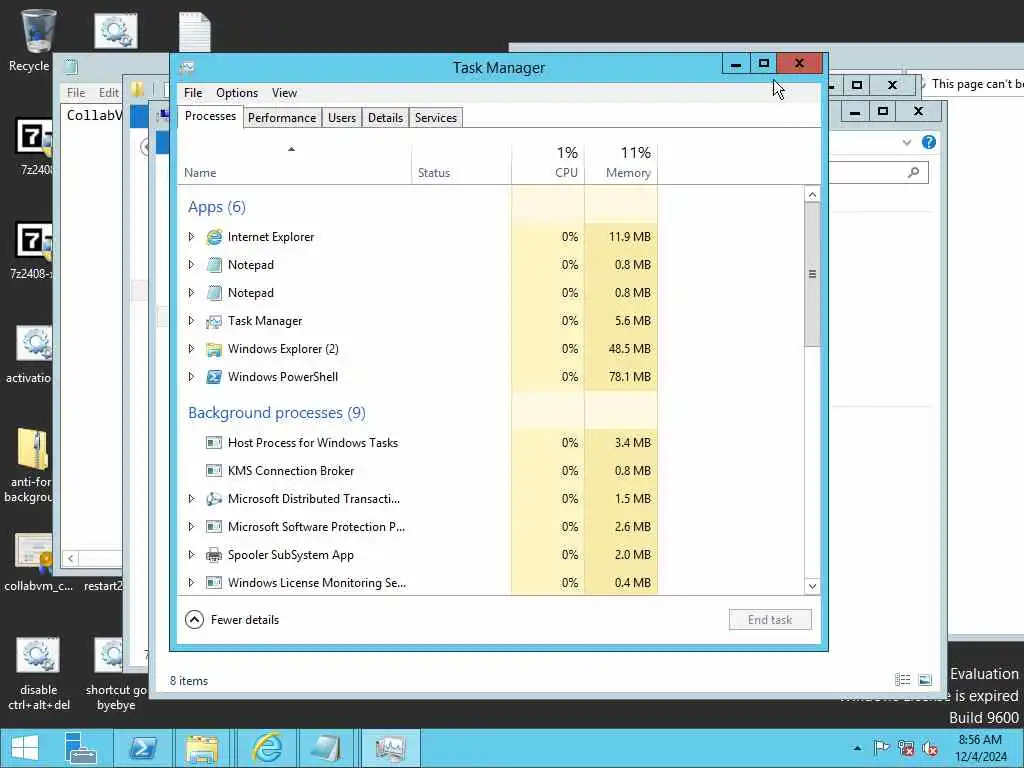Viewport: 1024px width, 768px height.
Task: Click details view icon in Explorer status bar
Action: [903, 680]
